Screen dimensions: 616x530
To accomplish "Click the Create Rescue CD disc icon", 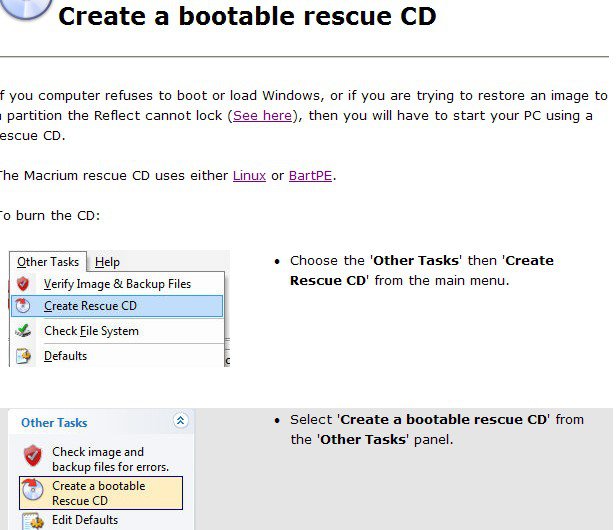I will click(23, 306).
